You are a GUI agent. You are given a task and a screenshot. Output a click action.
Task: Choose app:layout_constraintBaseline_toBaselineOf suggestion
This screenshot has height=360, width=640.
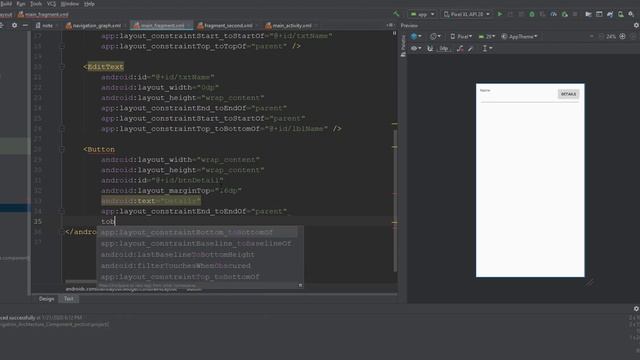(x=197, y=243)
